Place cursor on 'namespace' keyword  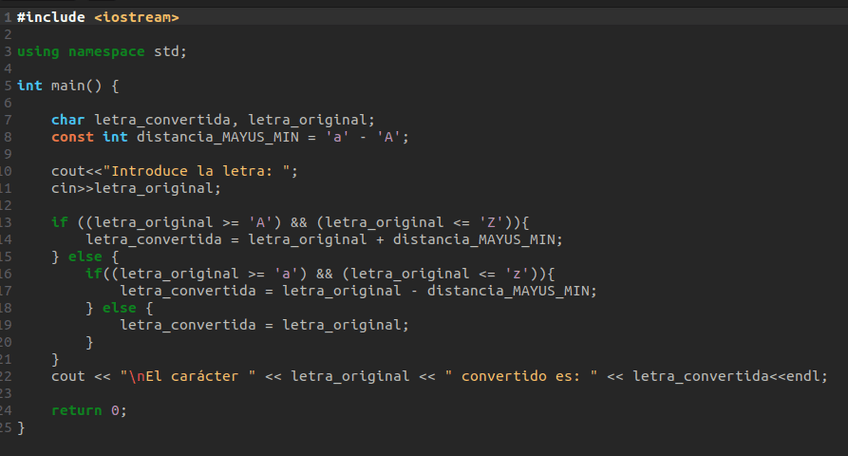point(106,51)
